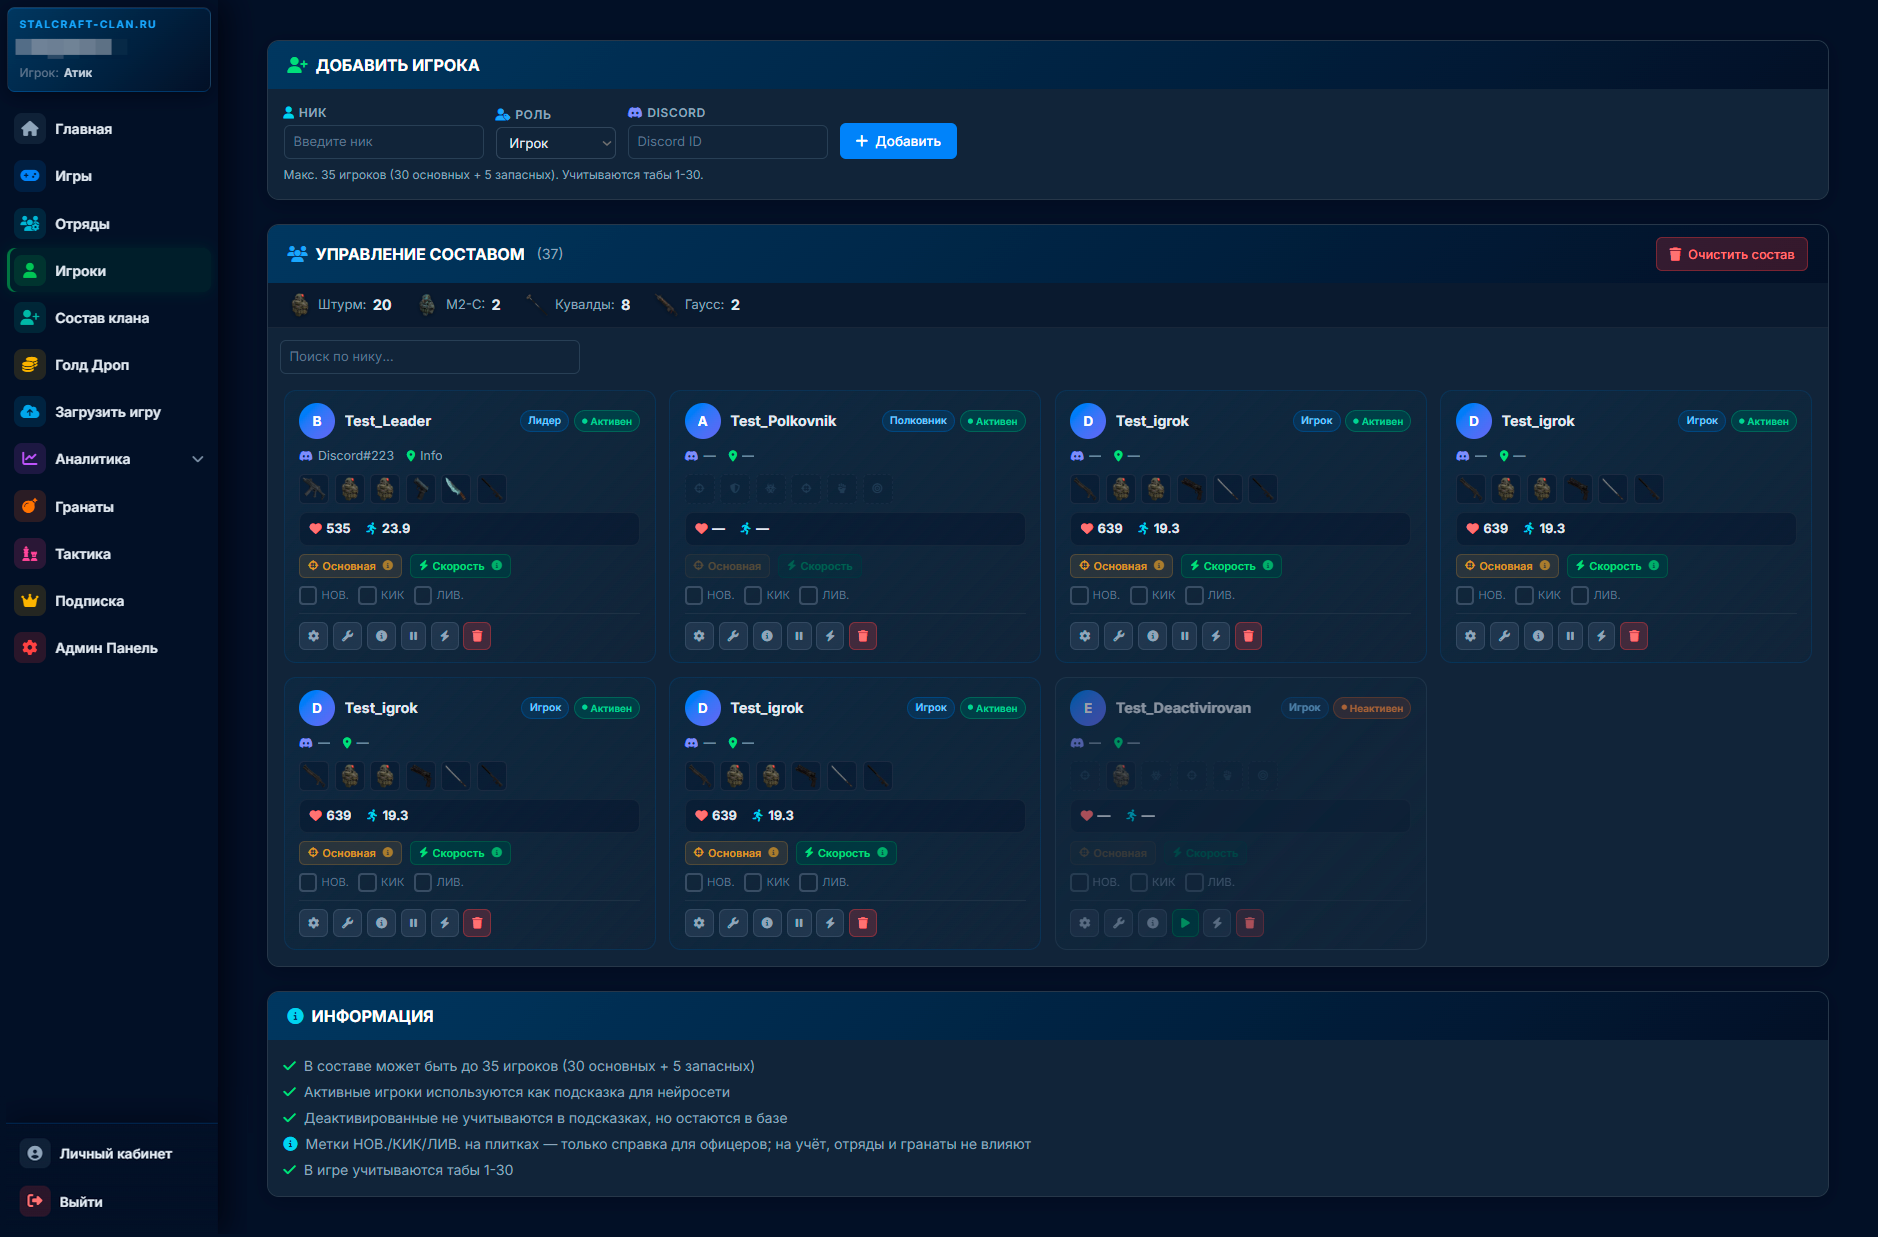Click the play icon on Test_Deactivirovan's card
The image size is (1878, 1237).
[x=1185, y=923]
